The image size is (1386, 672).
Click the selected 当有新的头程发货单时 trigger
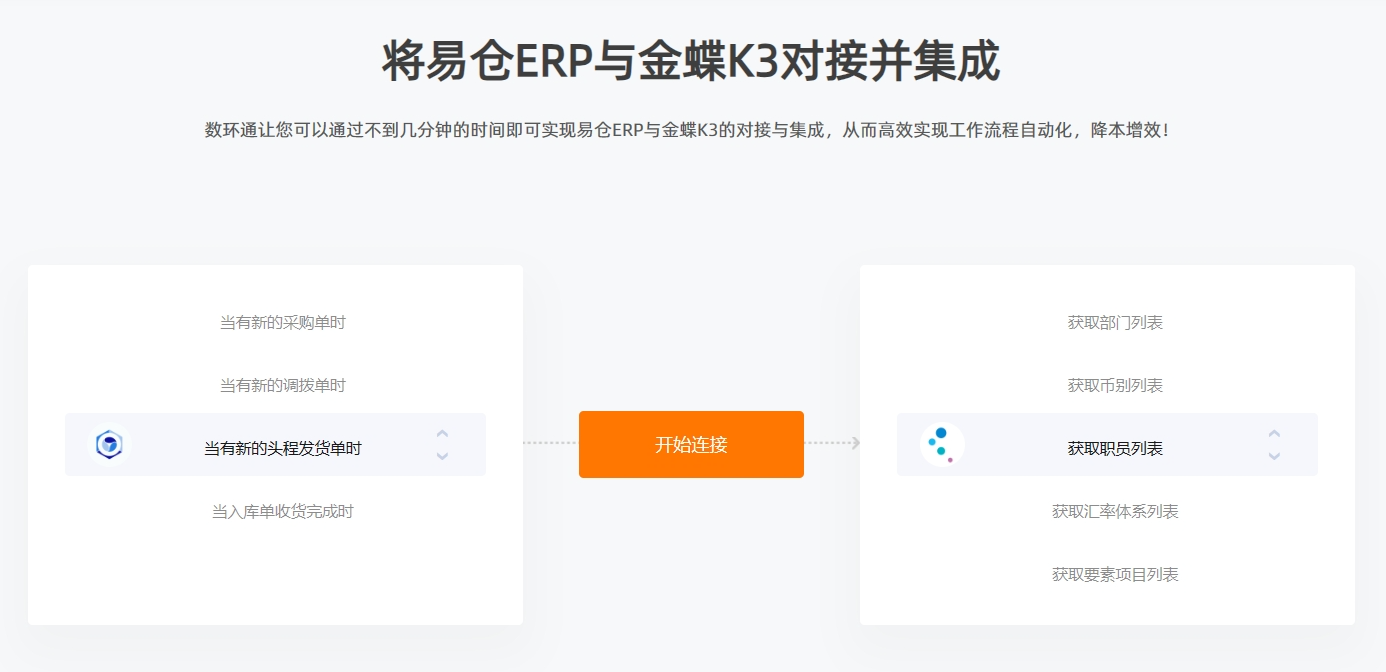(x=283, y=449)
